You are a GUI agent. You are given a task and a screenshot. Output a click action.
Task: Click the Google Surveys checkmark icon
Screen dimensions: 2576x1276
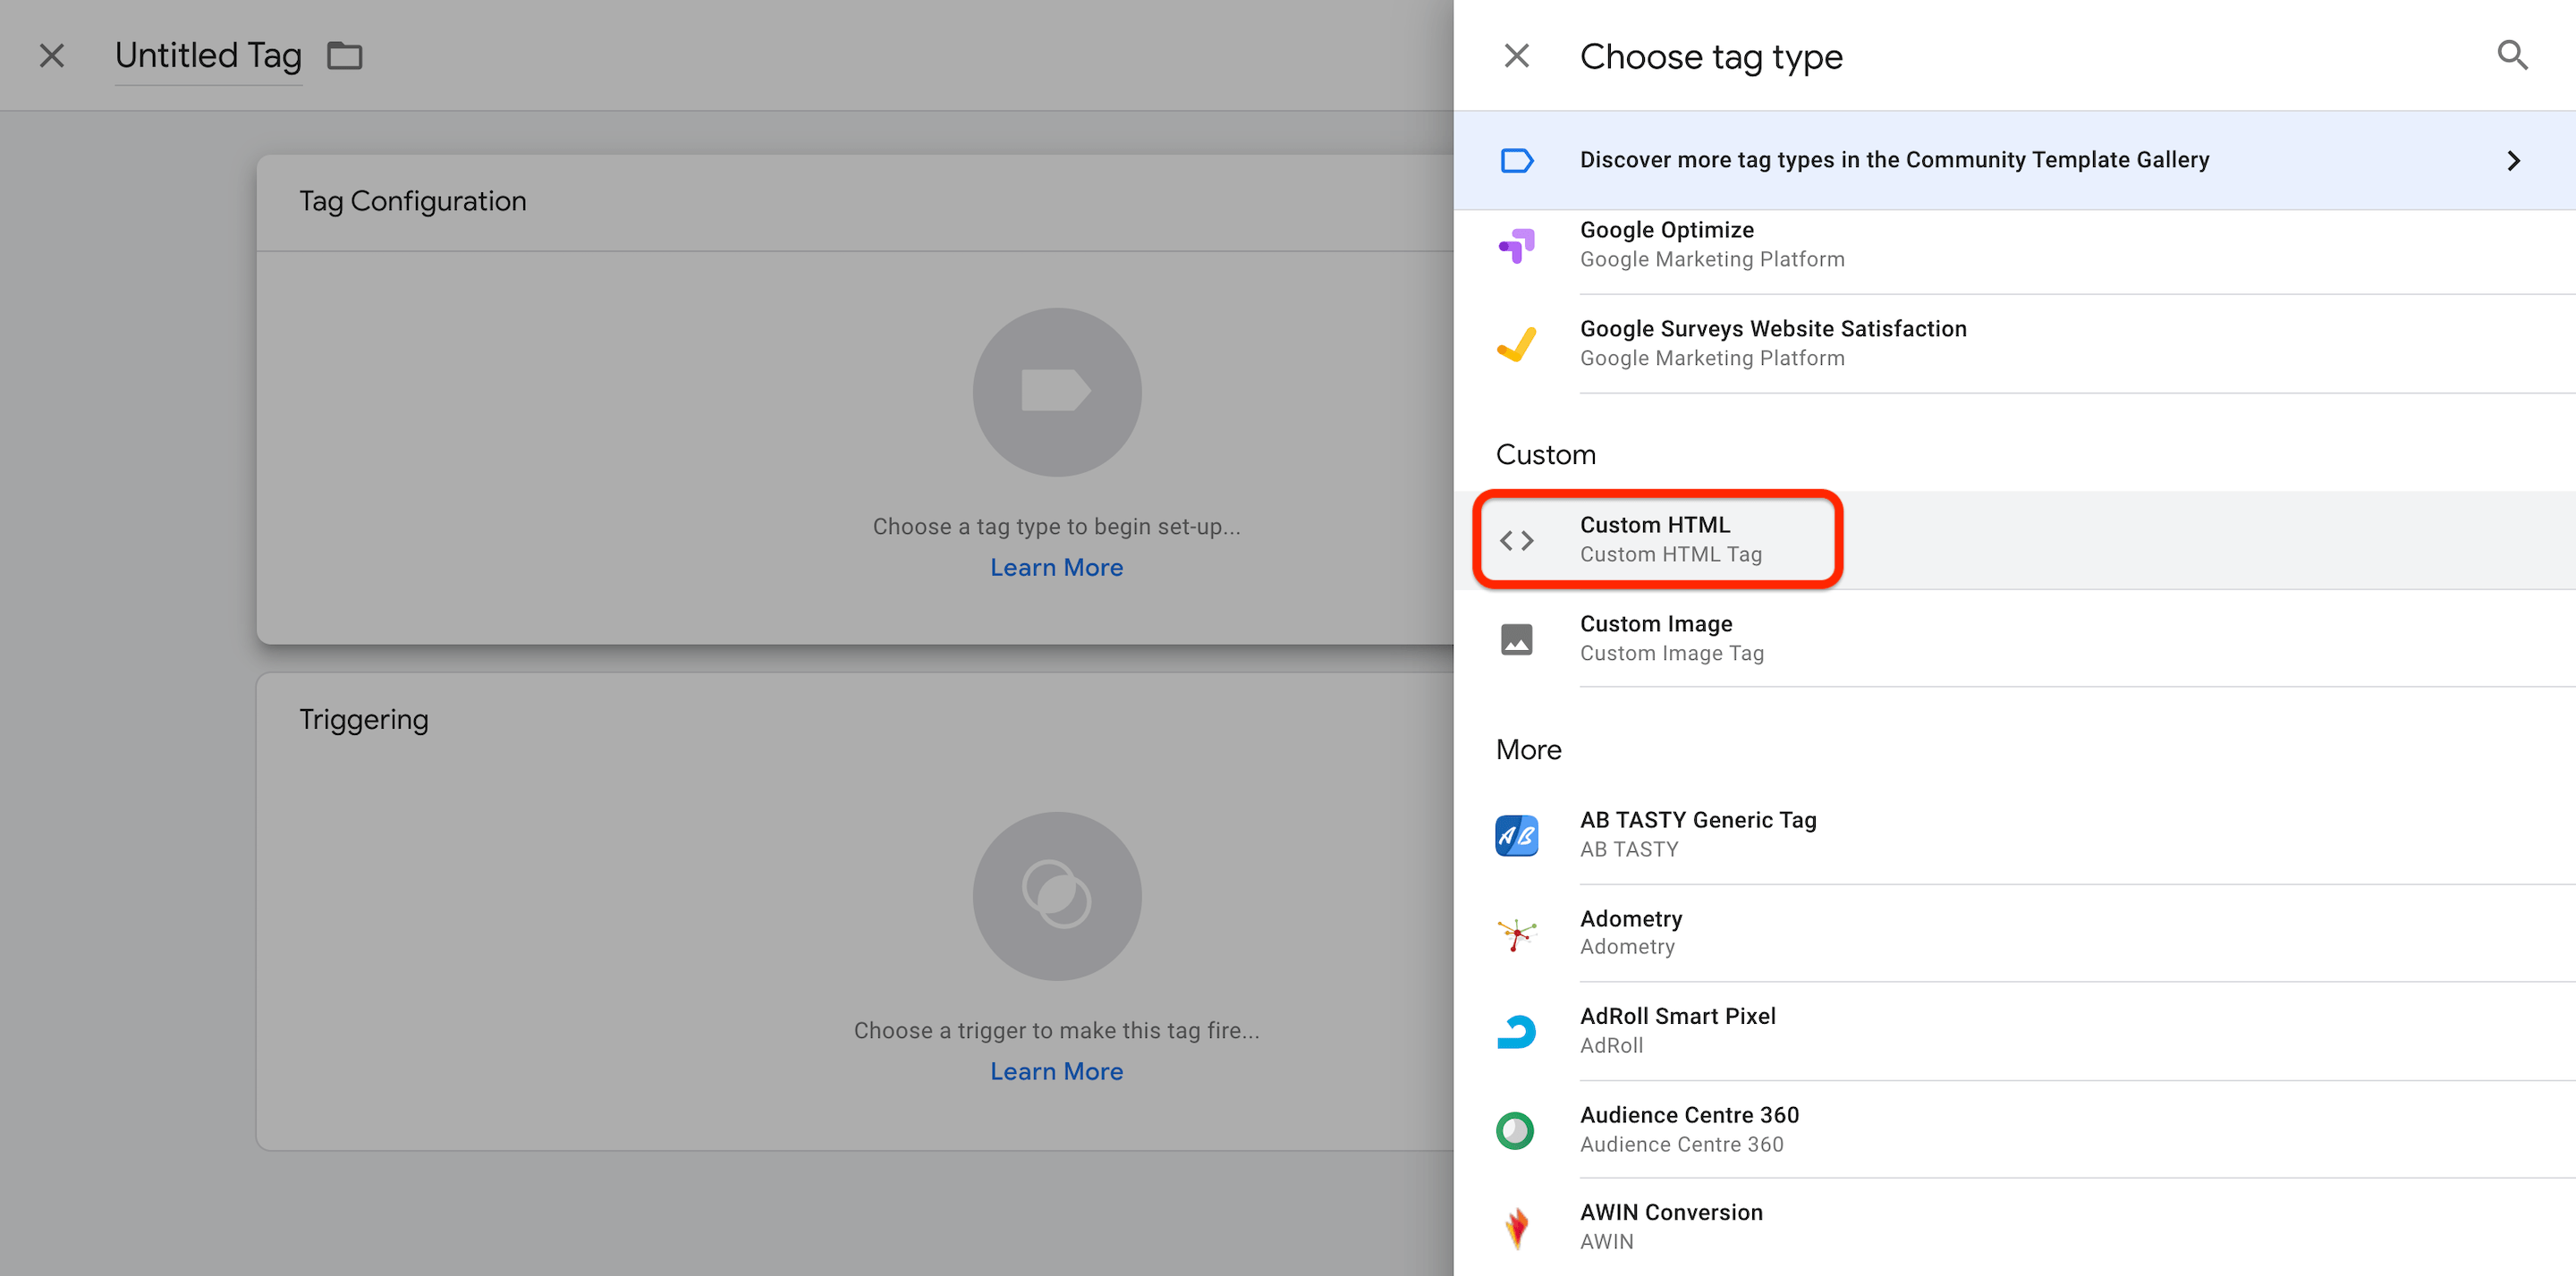tap(1516, 344)
